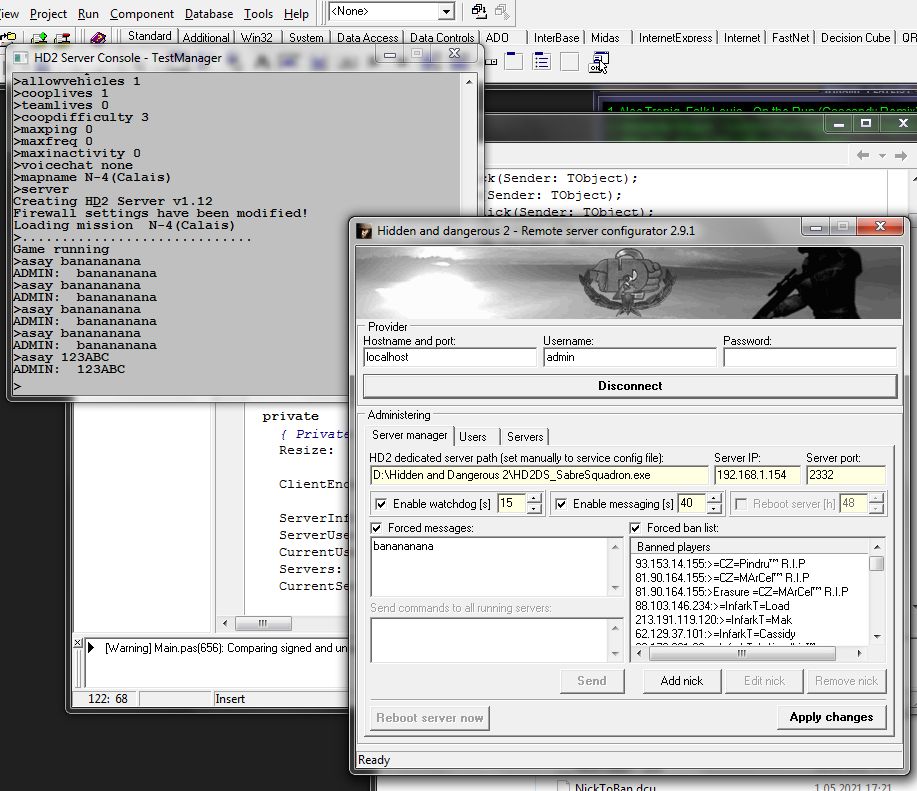Select the list-style component palette icon
Screen dimensions: 917x791
coord(541,62)
